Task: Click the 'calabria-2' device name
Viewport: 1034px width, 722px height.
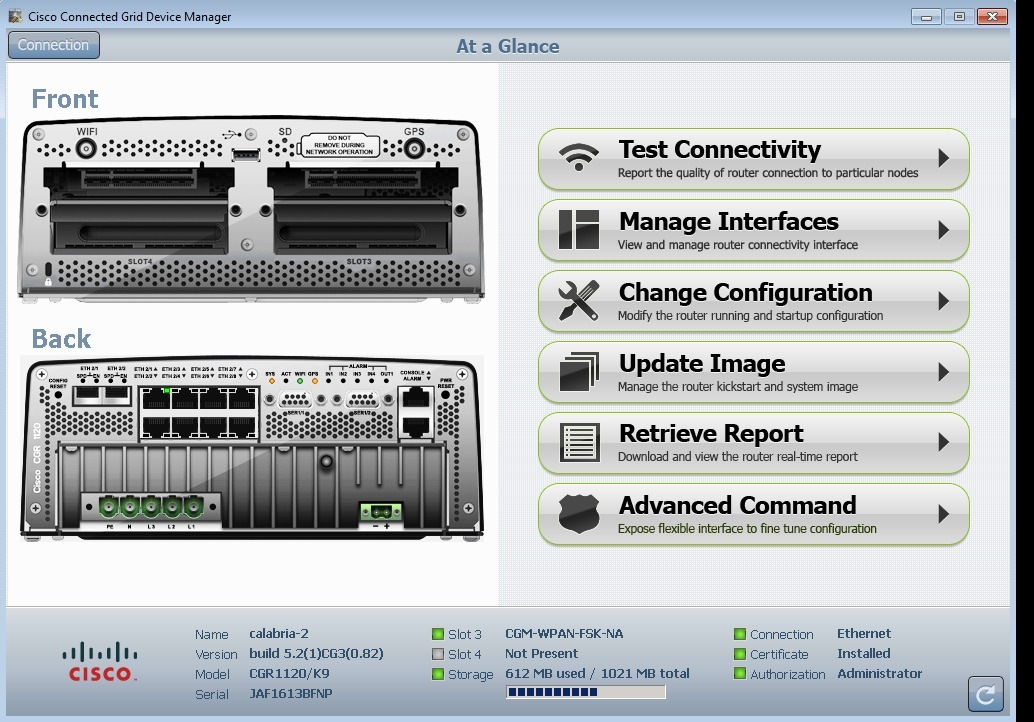Action: click(x=279, y=633)
